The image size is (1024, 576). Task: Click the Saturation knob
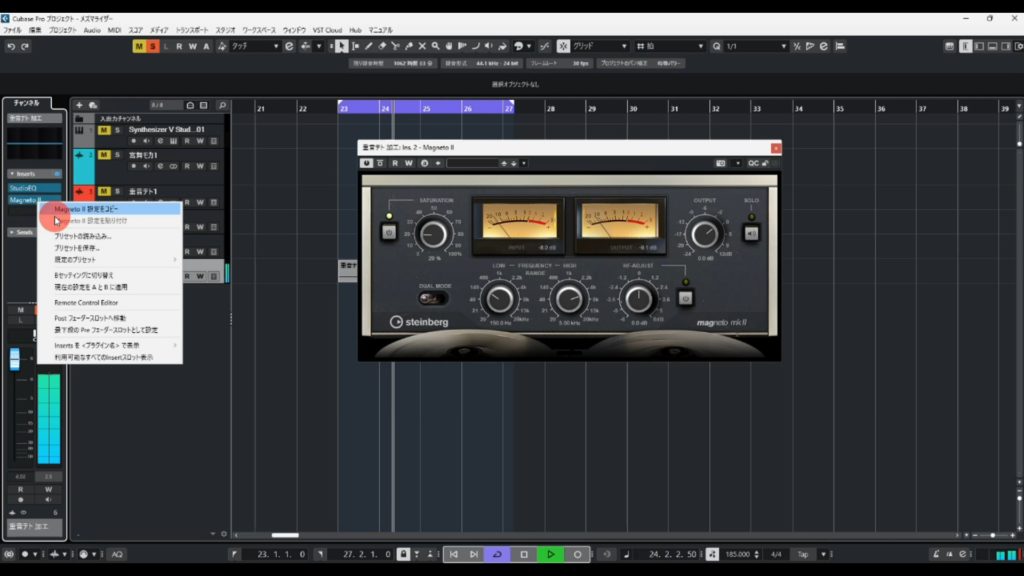[433, 234]
